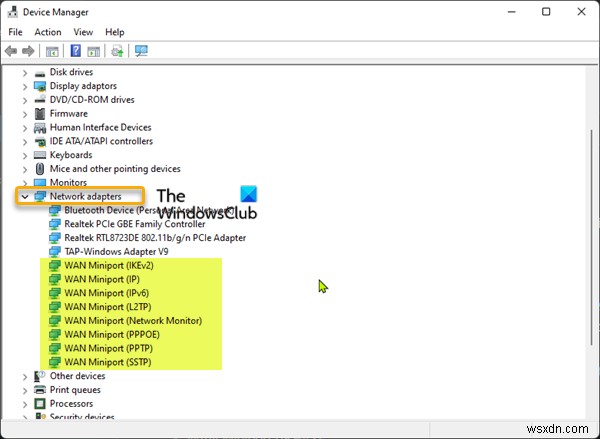Viewport: 600px width, 439px height.
Task: Click the Scan for hardware changes icon
Action: 141,50
